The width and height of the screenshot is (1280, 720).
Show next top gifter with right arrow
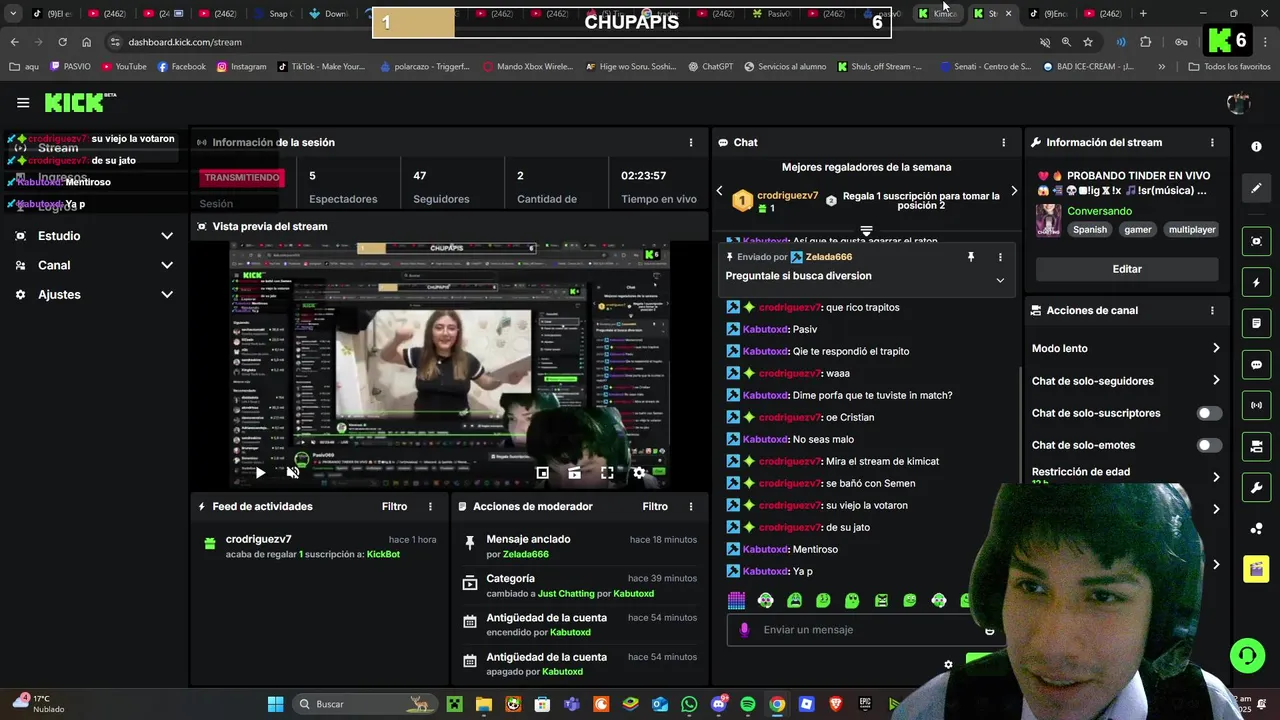click(x=1014, y=191)
